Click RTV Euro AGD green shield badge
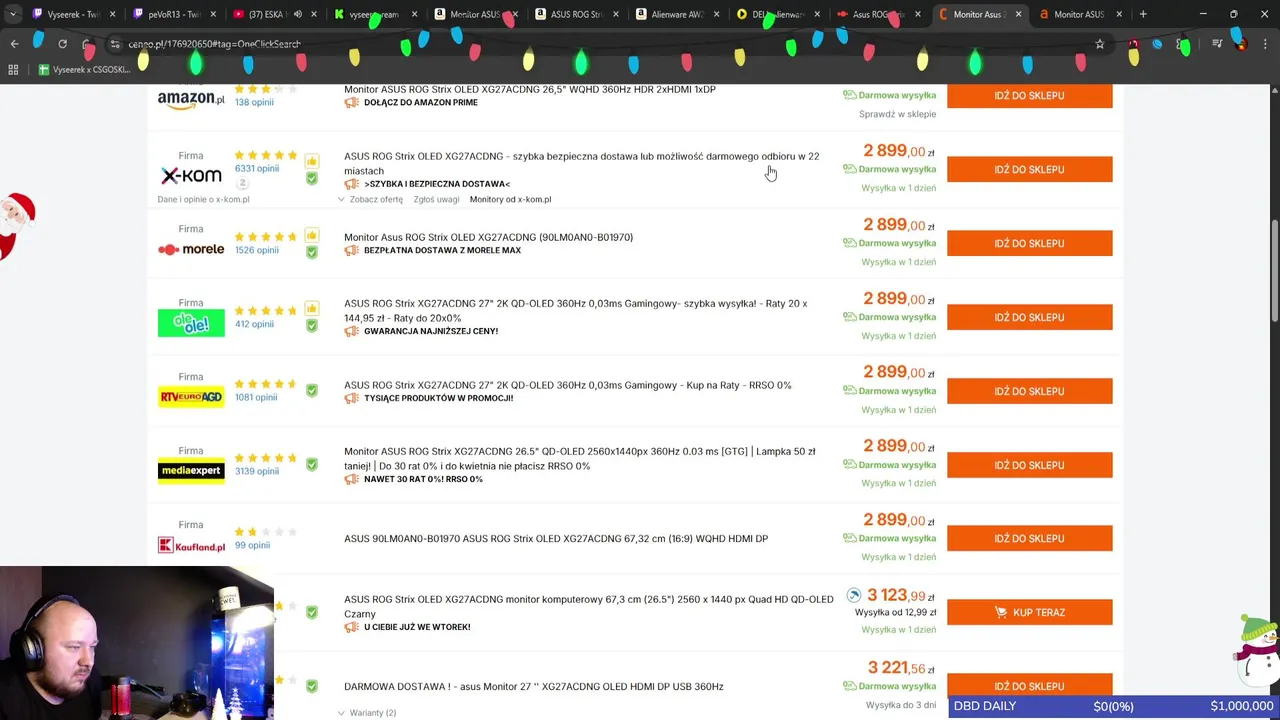Viewport: 1280px width, 720px height. (311, 390)
